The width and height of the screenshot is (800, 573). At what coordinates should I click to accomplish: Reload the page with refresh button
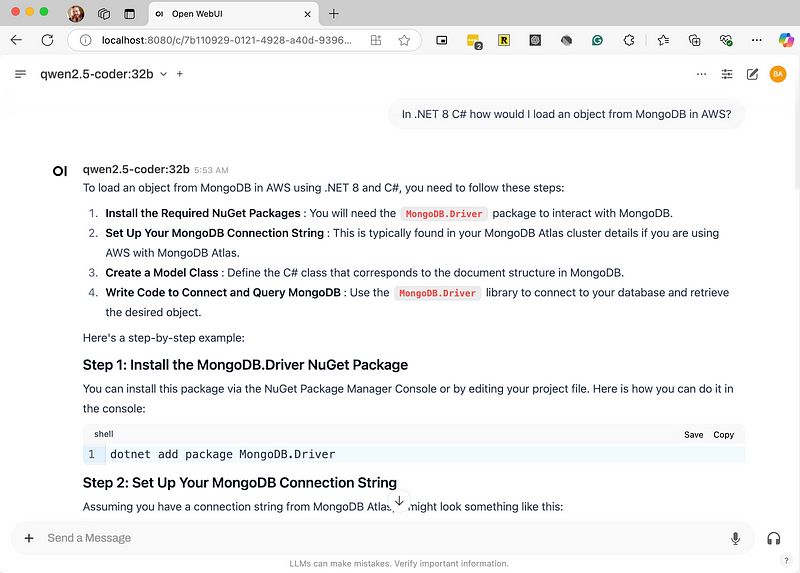click(x=47, y=41)
